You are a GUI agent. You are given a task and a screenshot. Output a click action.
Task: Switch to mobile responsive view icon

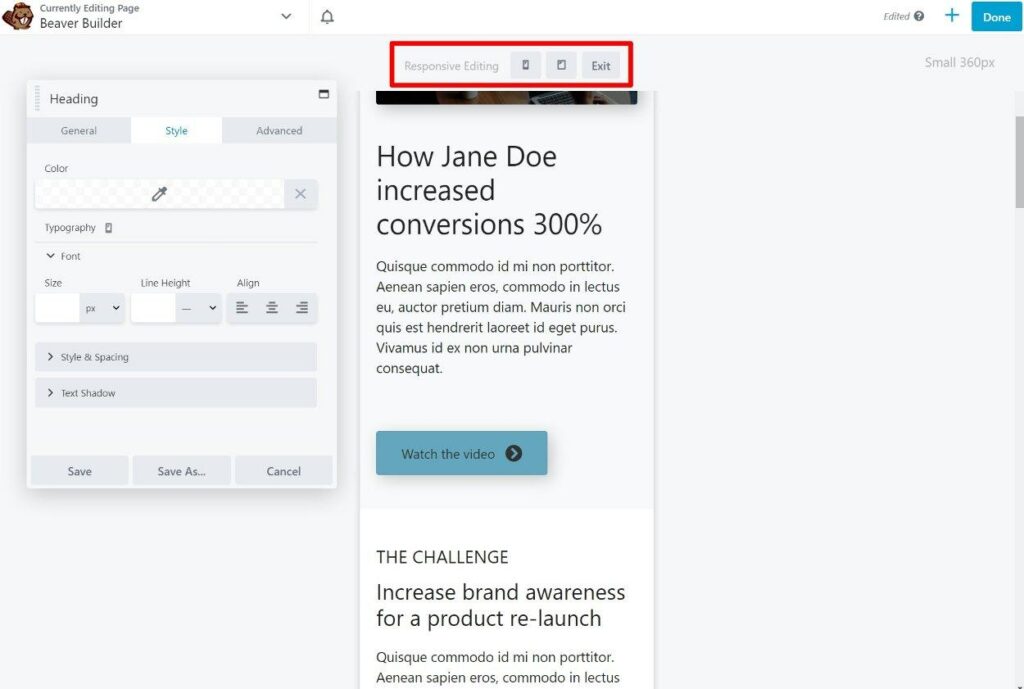pyautogui.click(x=525, y=65)
